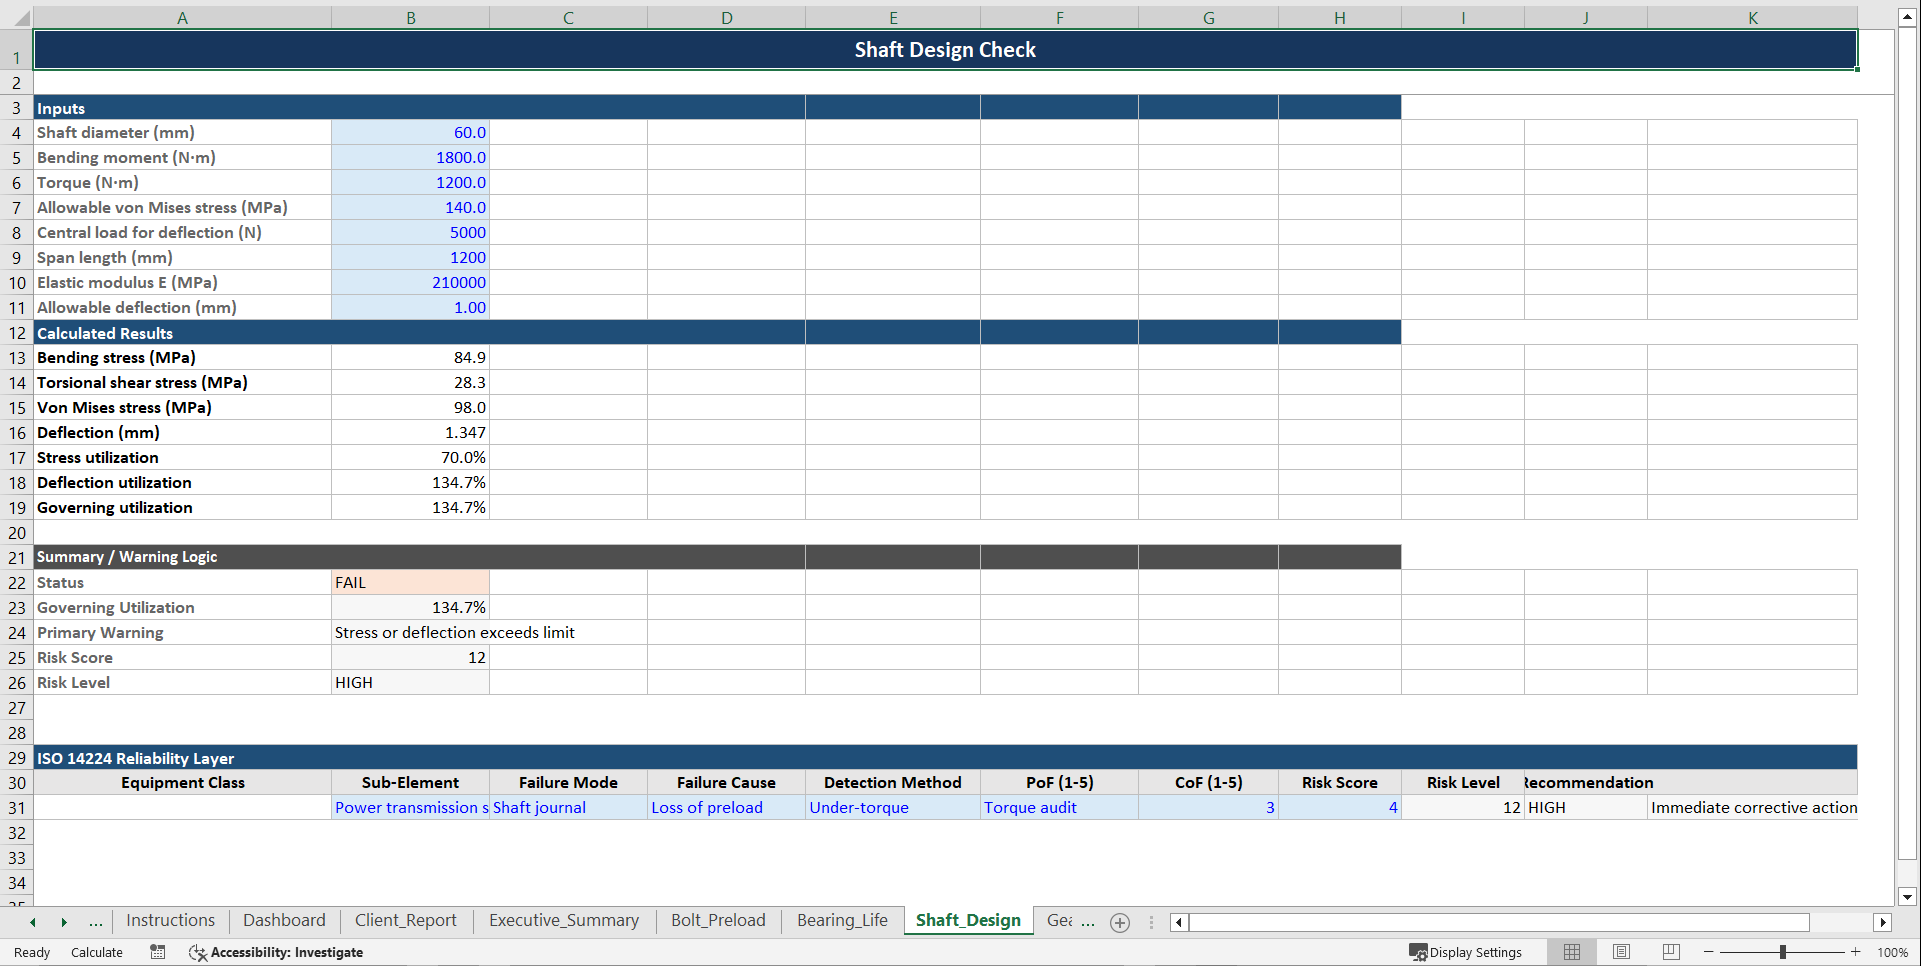Viewport: 1921px width, 966px height.
Task: Click the Calculate status indicator
Action: click(96, 952)
